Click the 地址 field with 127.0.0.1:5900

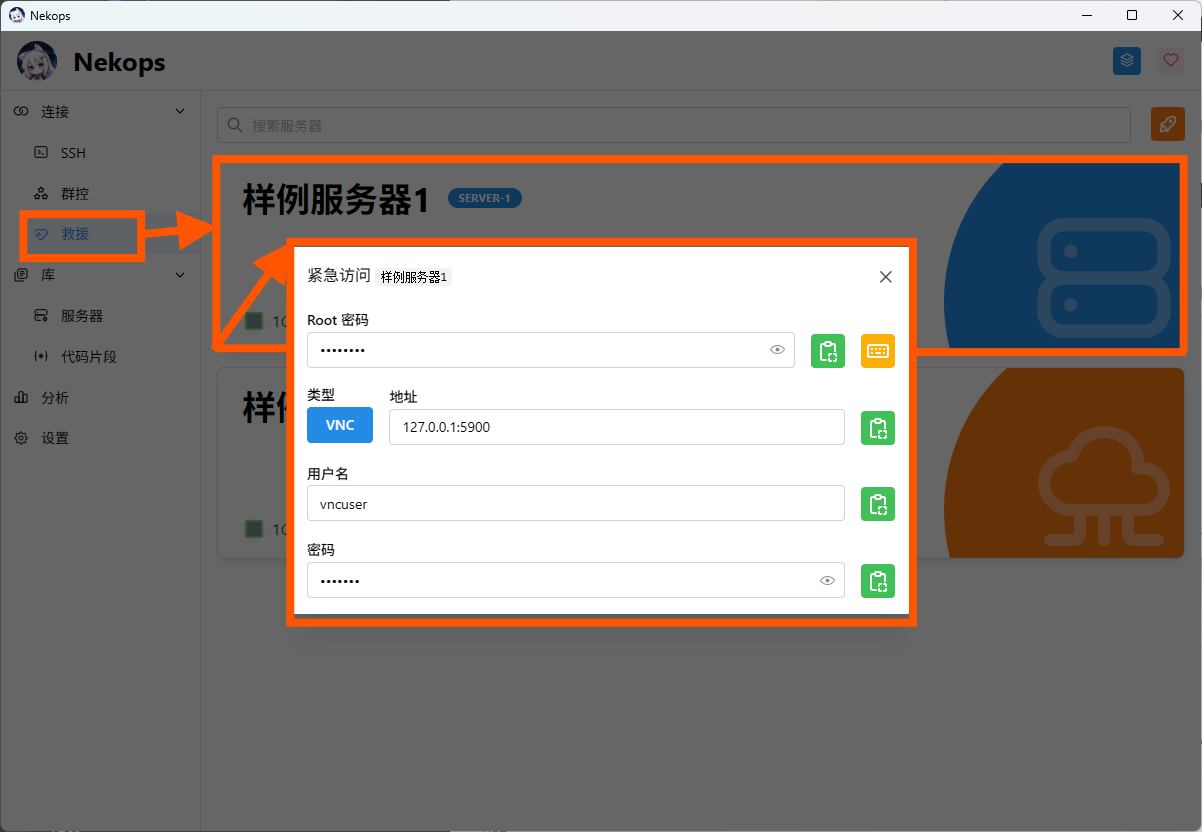(x=615, y=427)
